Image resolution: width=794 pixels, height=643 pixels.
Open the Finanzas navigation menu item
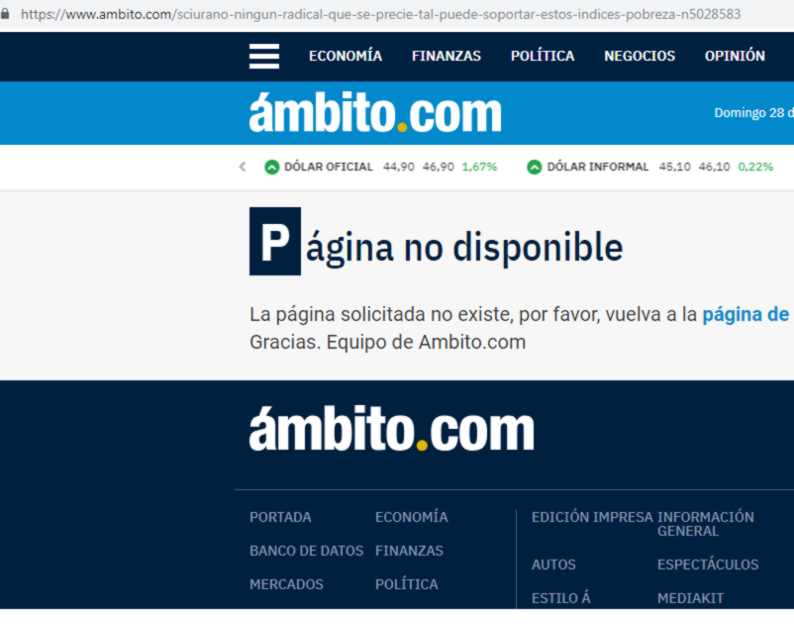coord(446,56)
